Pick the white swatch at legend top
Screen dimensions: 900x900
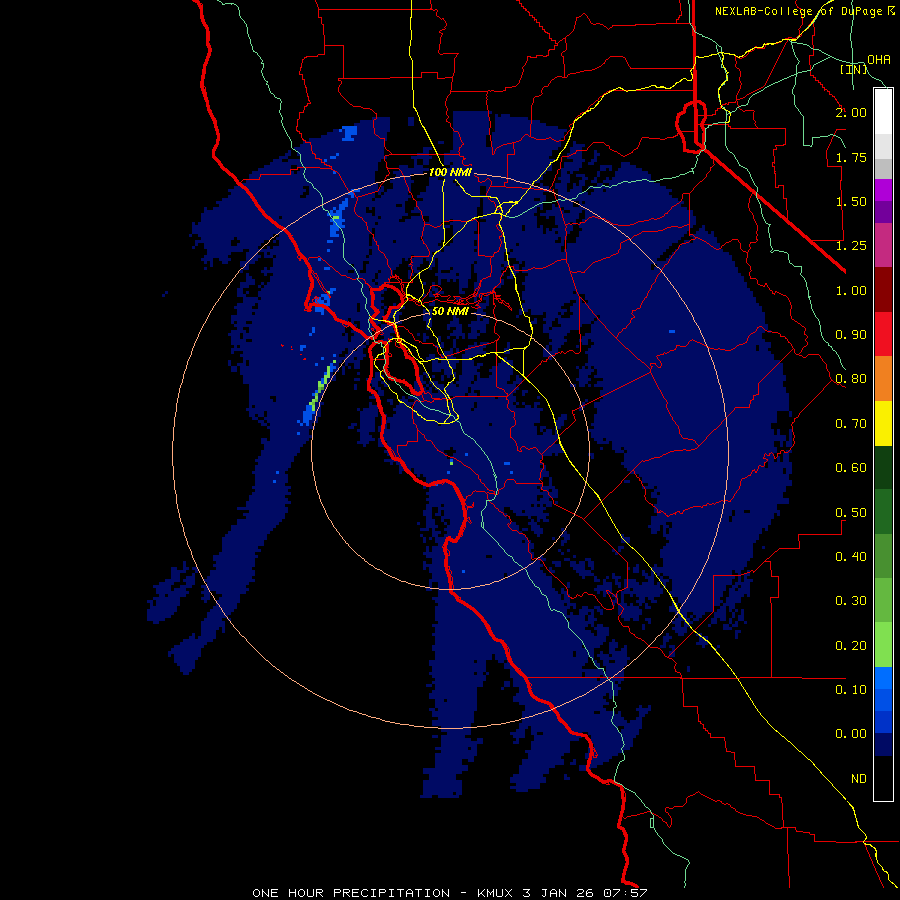pyautogui.click(x=883, y=111)
